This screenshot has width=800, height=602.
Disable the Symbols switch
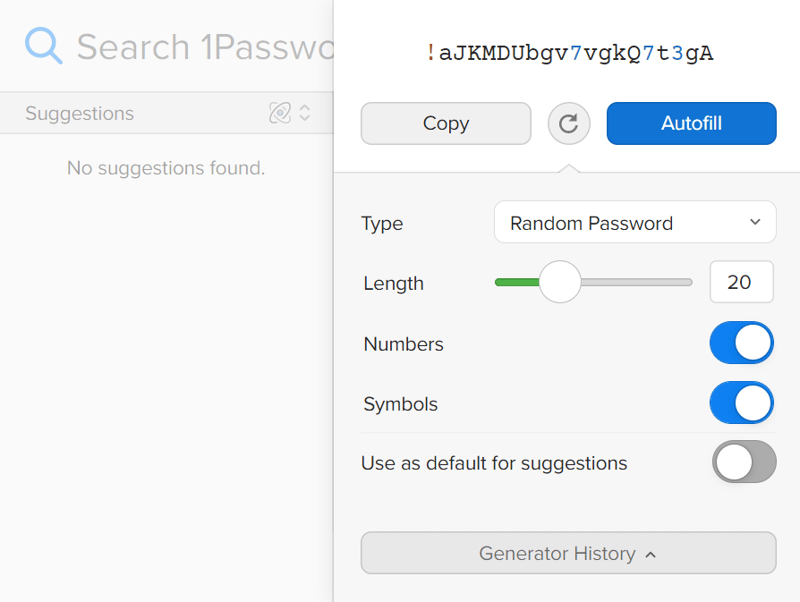coord(741,403)
